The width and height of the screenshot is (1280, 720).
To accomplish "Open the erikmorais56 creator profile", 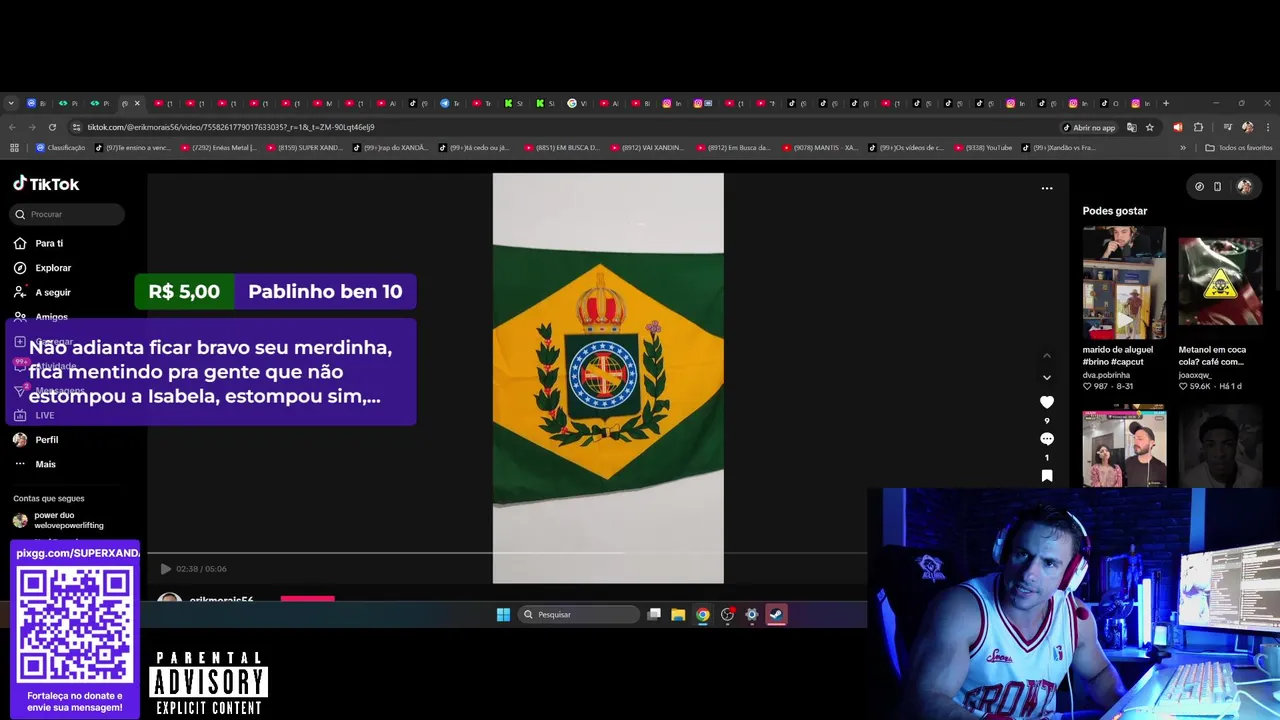I will coord(221,600).
